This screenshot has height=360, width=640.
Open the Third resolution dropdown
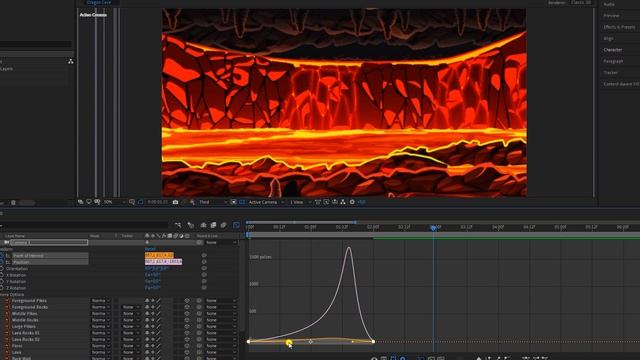213,202
